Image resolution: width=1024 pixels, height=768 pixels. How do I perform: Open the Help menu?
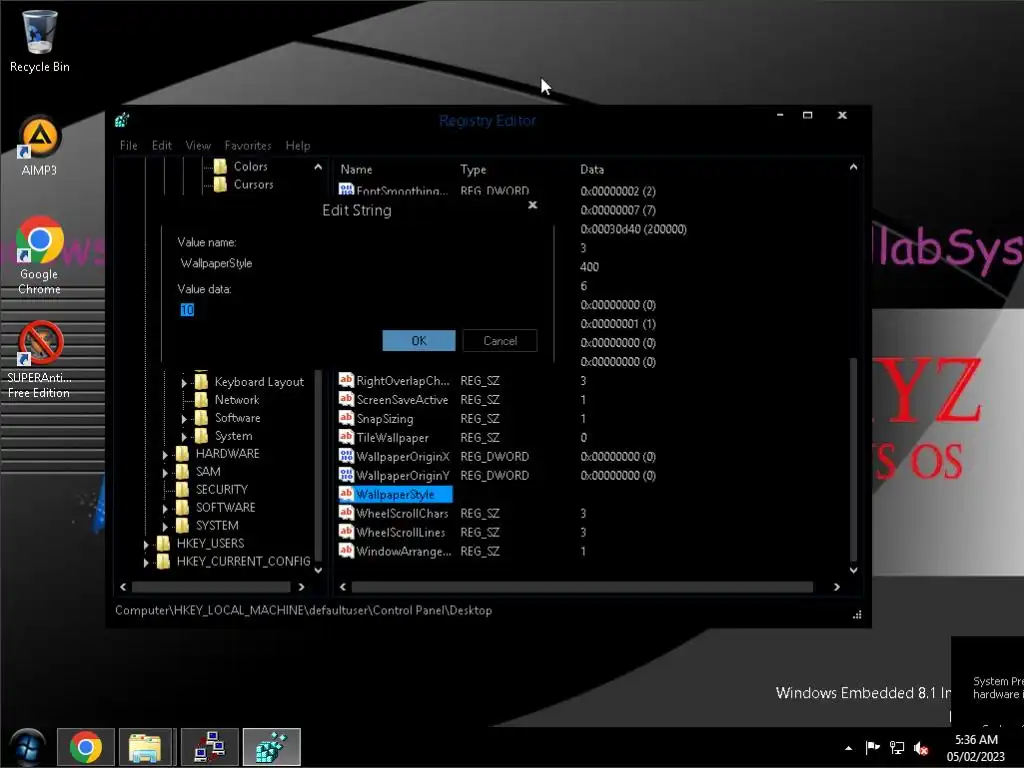click(x=298, y=146)
